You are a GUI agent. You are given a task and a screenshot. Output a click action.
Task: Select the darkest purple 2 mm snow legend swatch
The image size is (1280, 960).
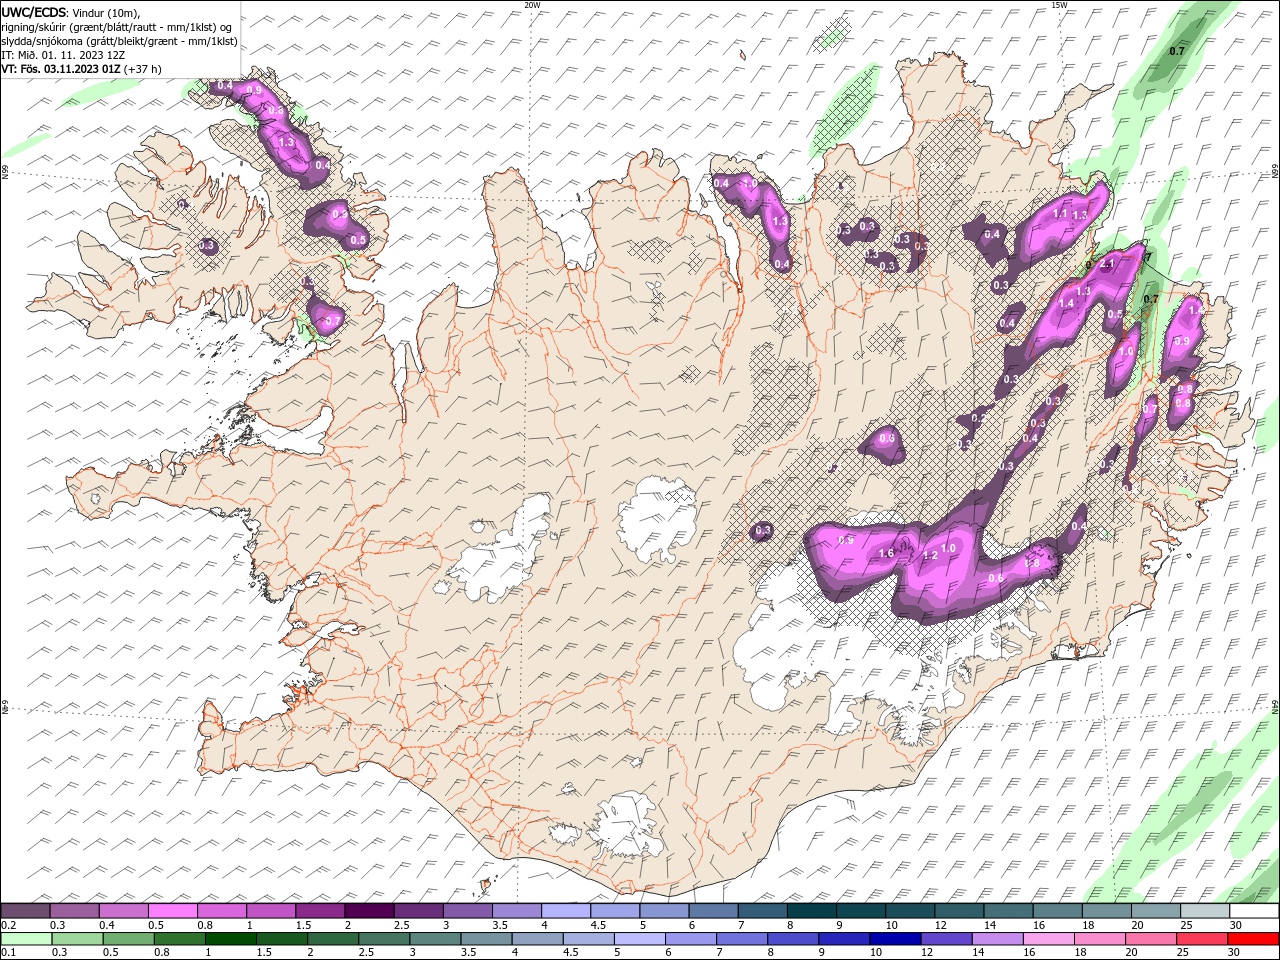coord(368,911)
